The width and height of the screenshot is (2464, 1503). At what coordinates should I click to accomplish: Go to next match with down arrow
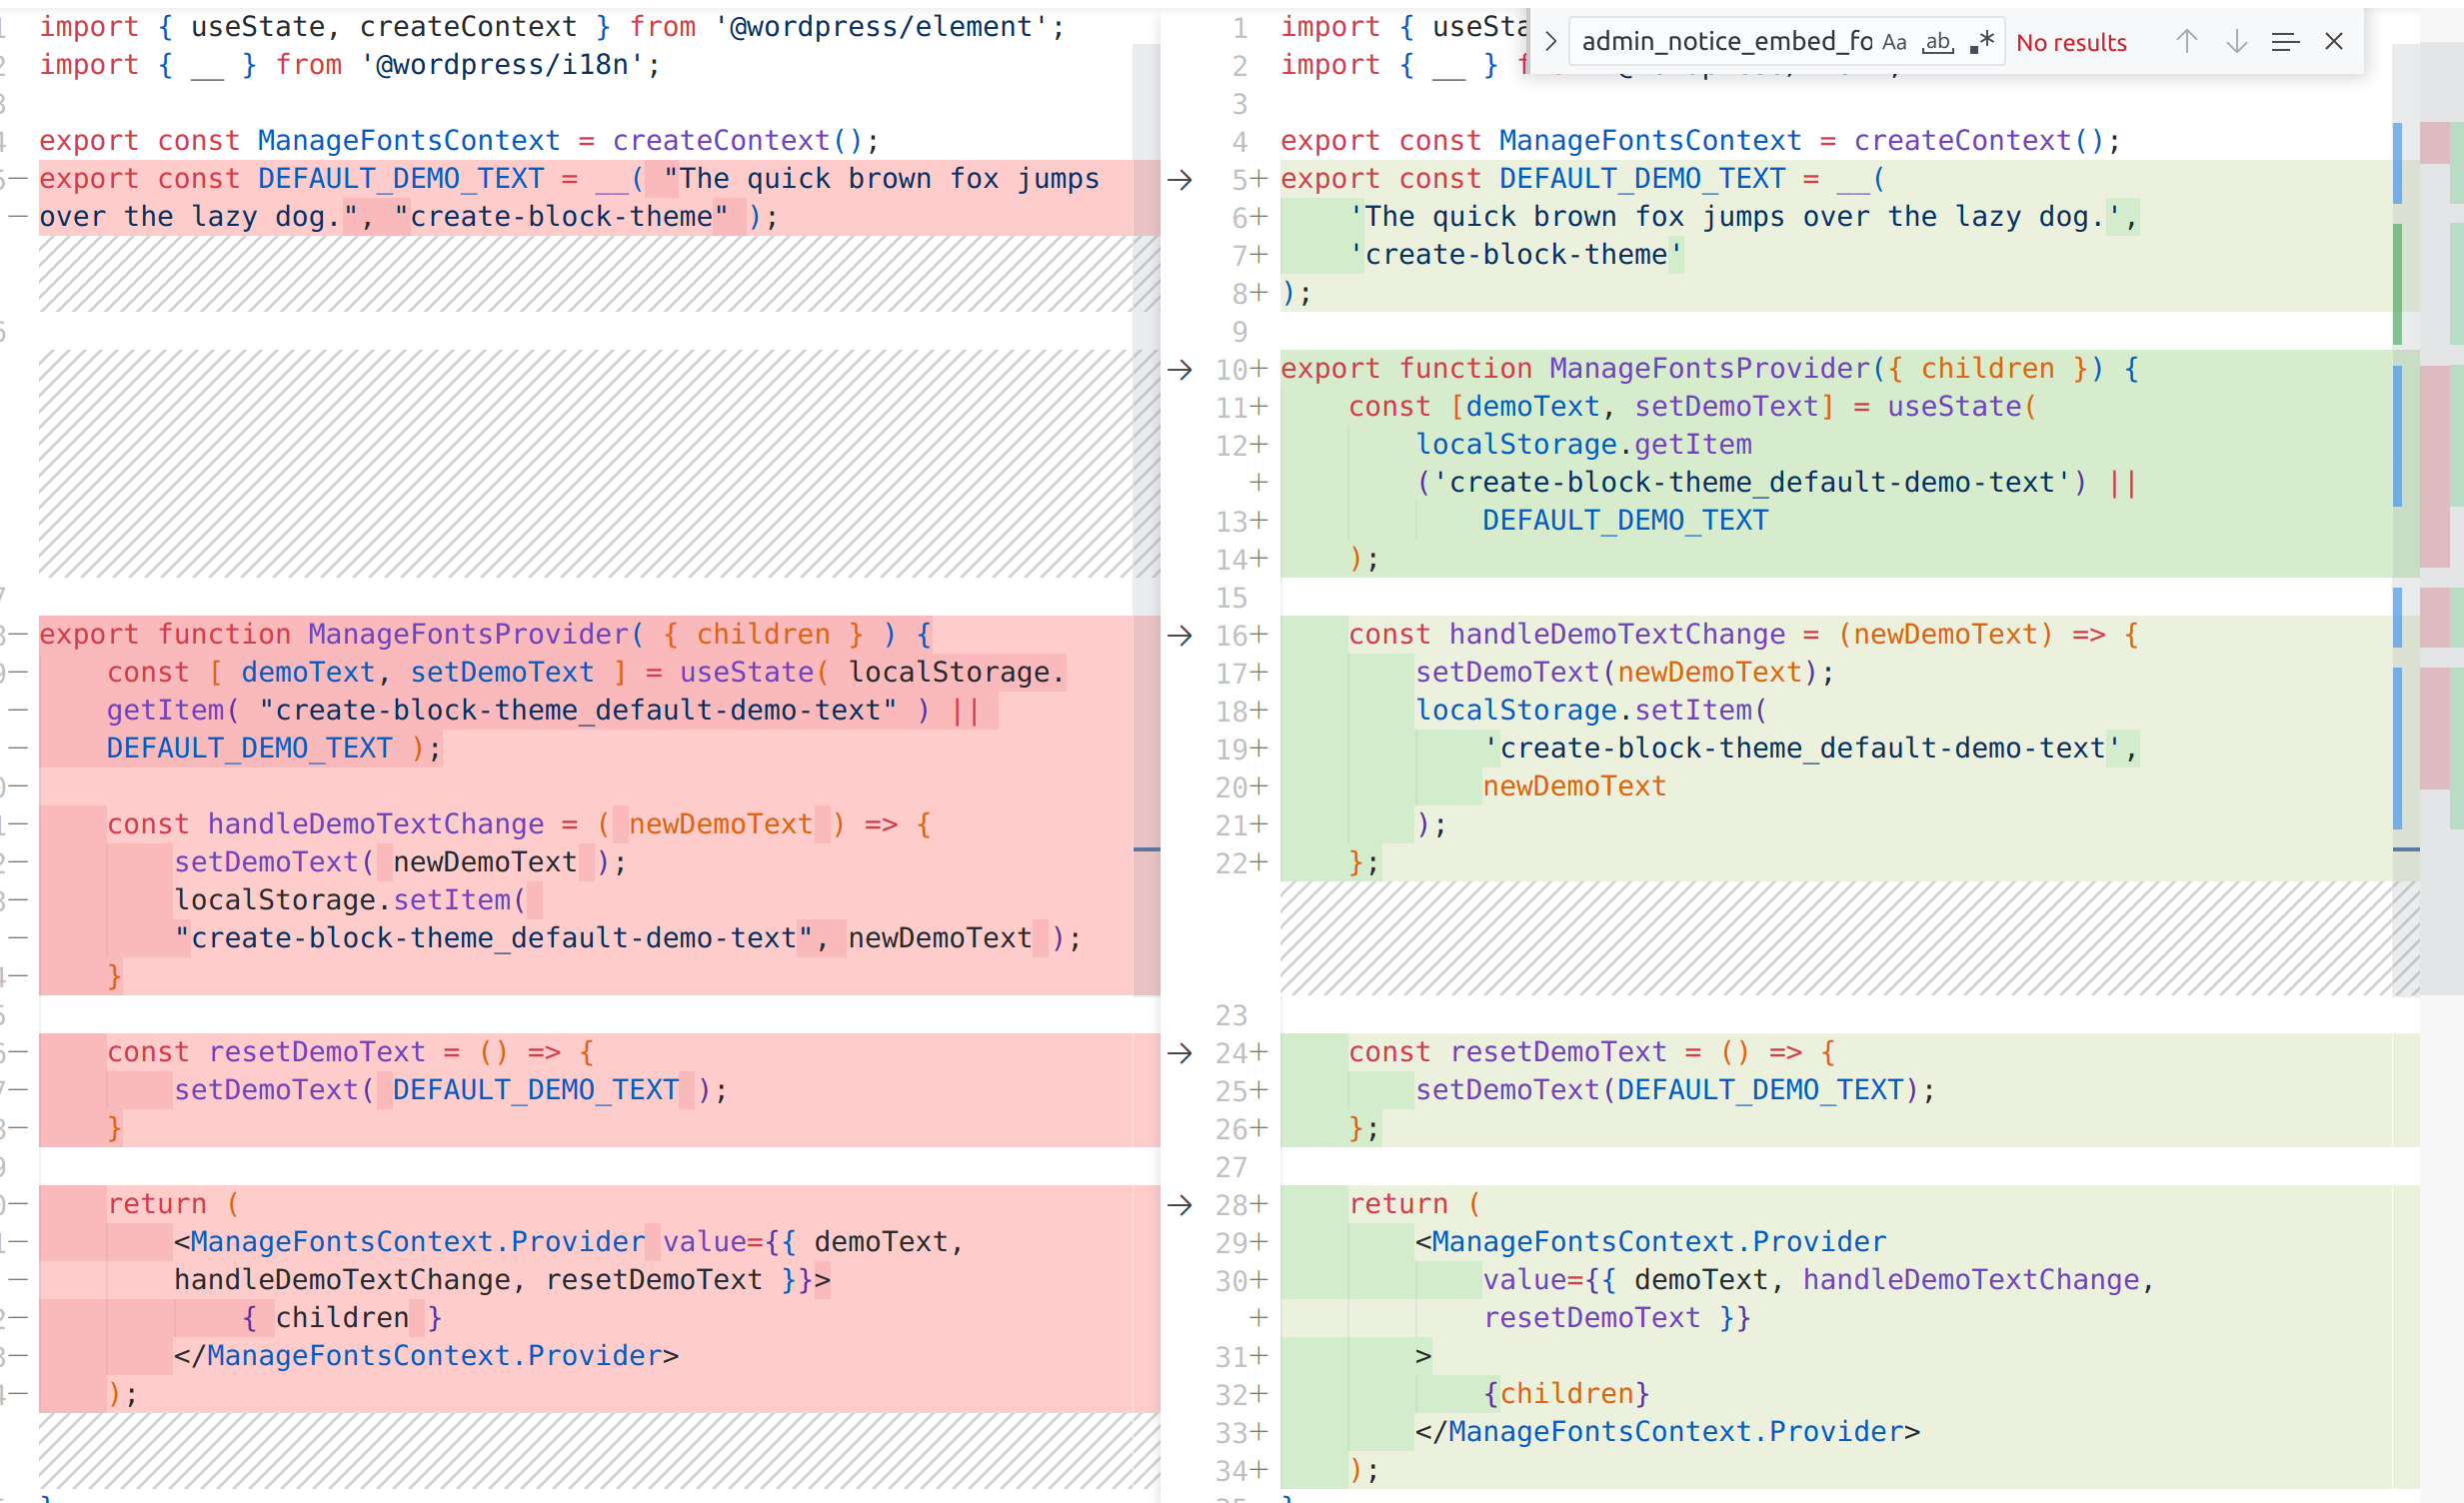[2237, 42]
